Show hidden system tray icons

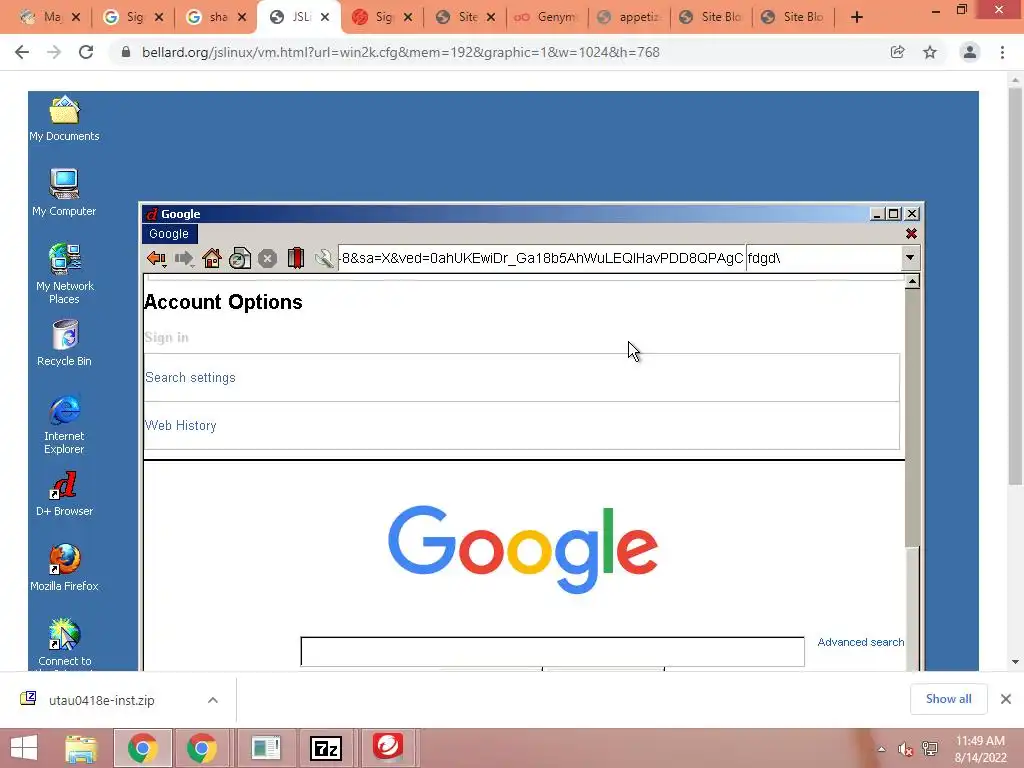(882, 749)
